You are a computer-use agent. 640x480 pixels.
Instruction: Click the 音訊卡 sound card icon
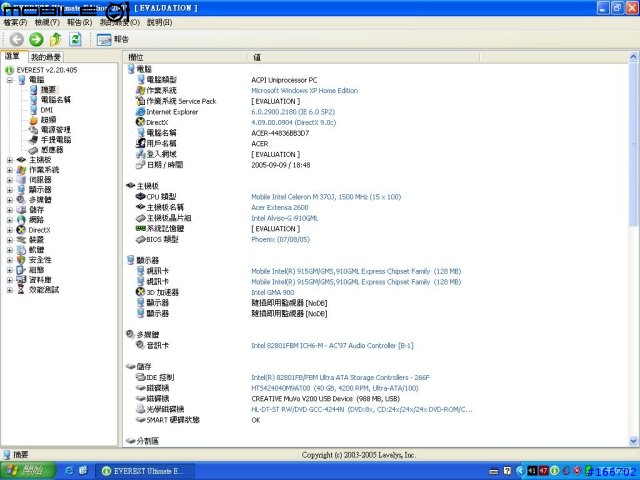[x=140, y=345]
